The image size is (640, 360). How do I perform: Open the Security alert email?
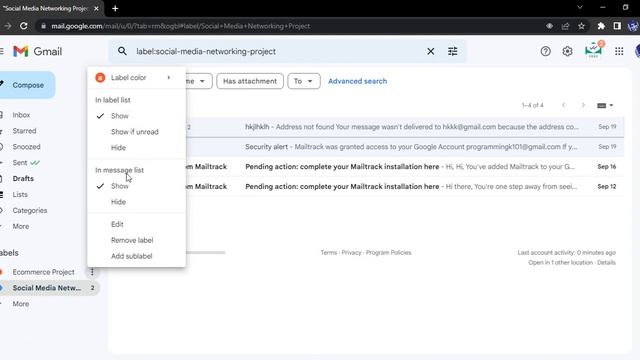(x=404, y=147)
